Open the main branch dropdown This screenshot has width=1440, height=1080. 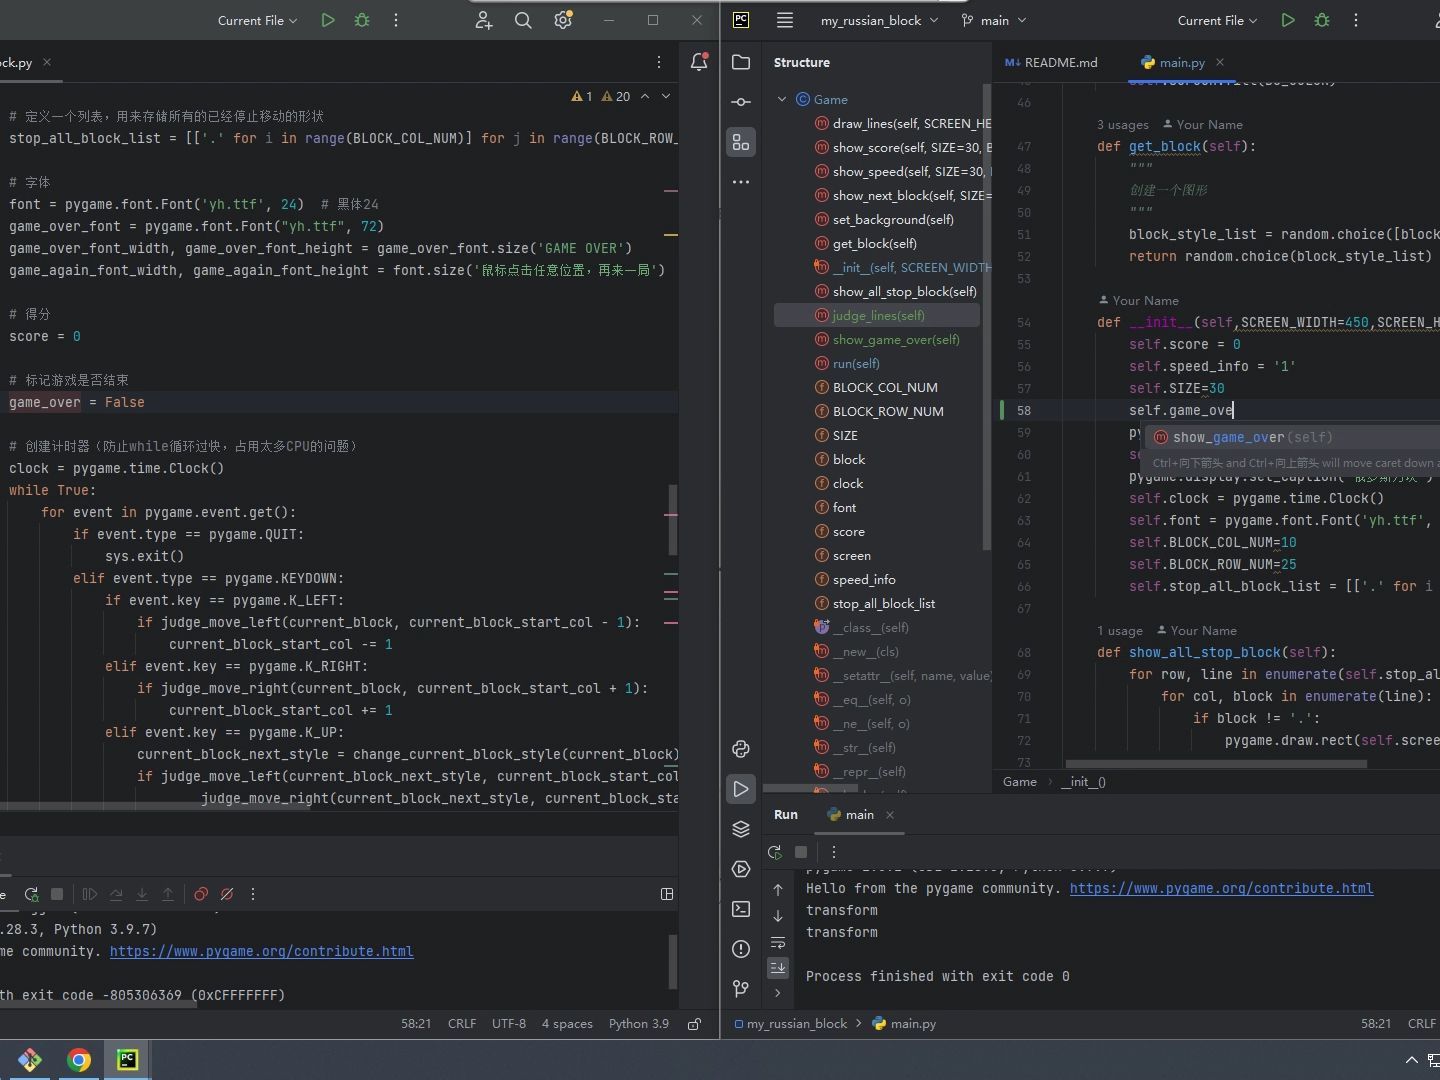click(x=994, y=20)
